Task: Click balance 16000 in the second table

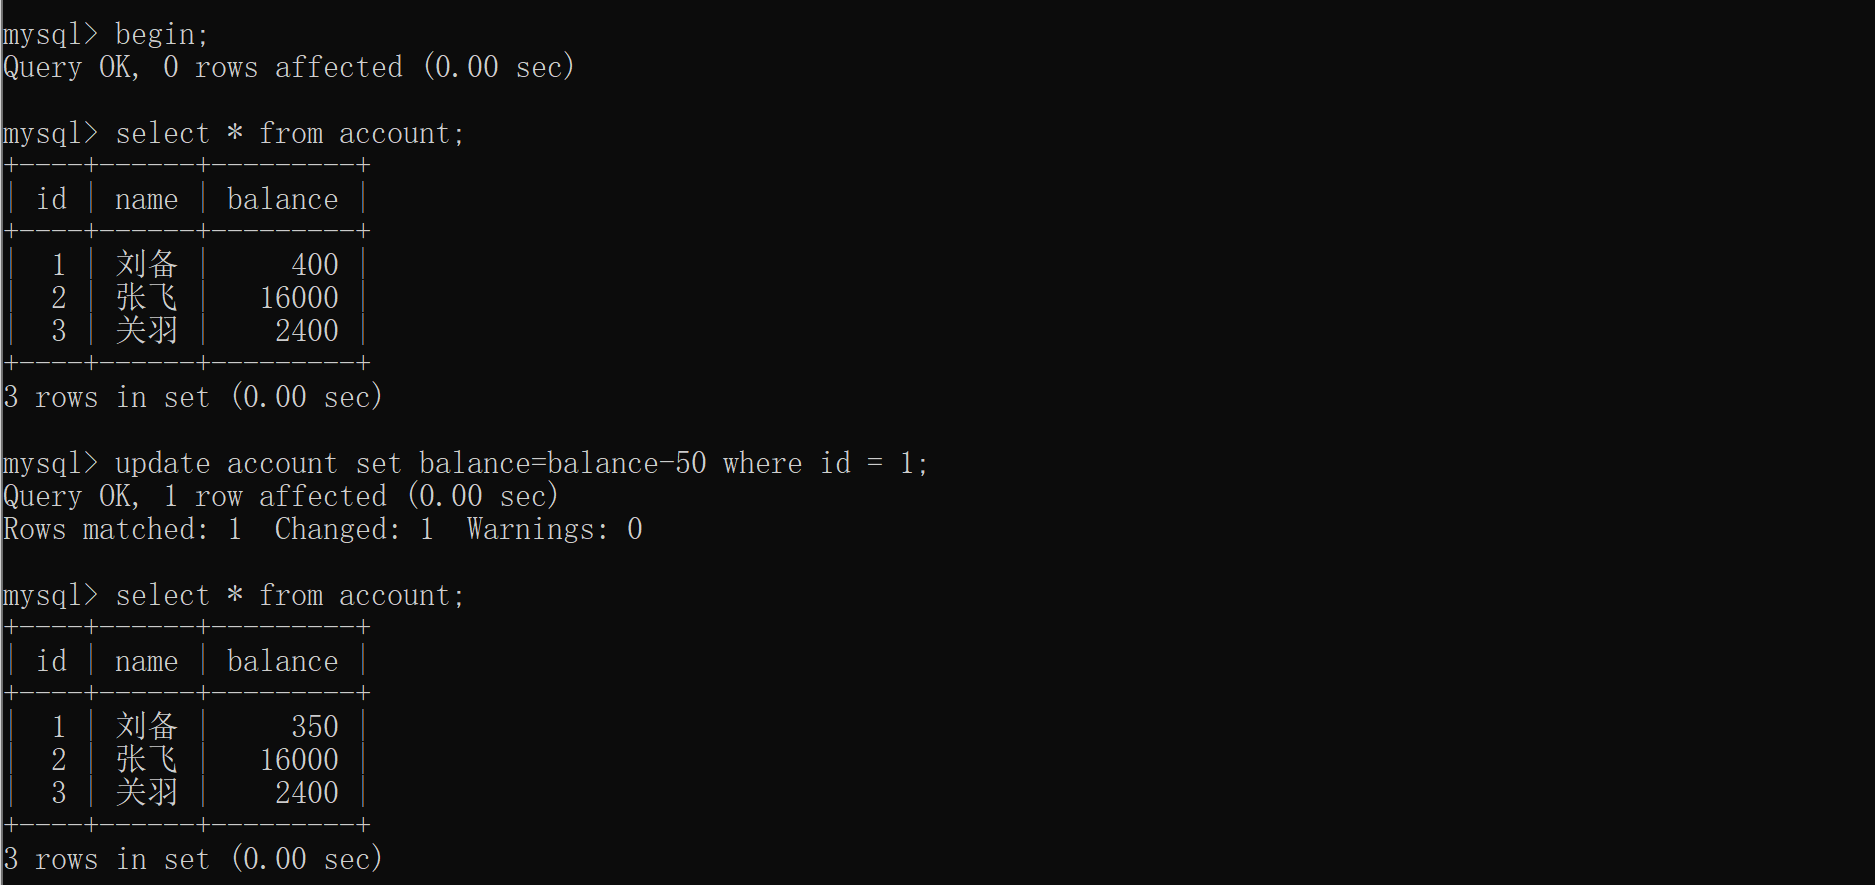Action: 299,760
